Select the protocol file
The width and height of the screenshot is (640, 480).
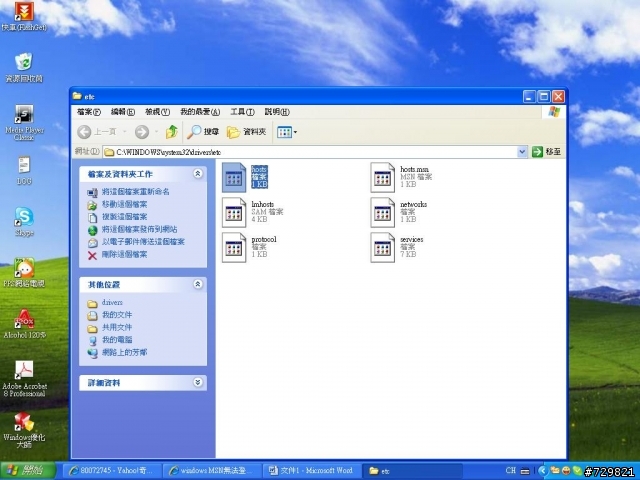point(249,247)
